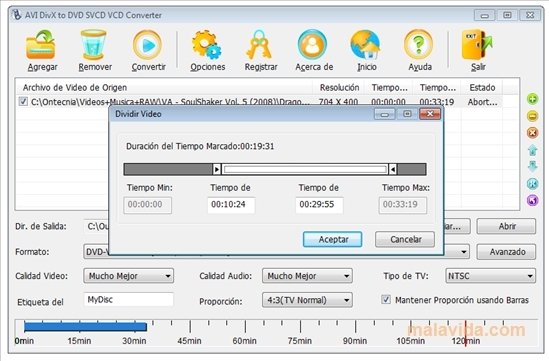Click Archivo de Video de Origen column header
This screenshot has height=361, width=549.
click(x=164, y=88)
